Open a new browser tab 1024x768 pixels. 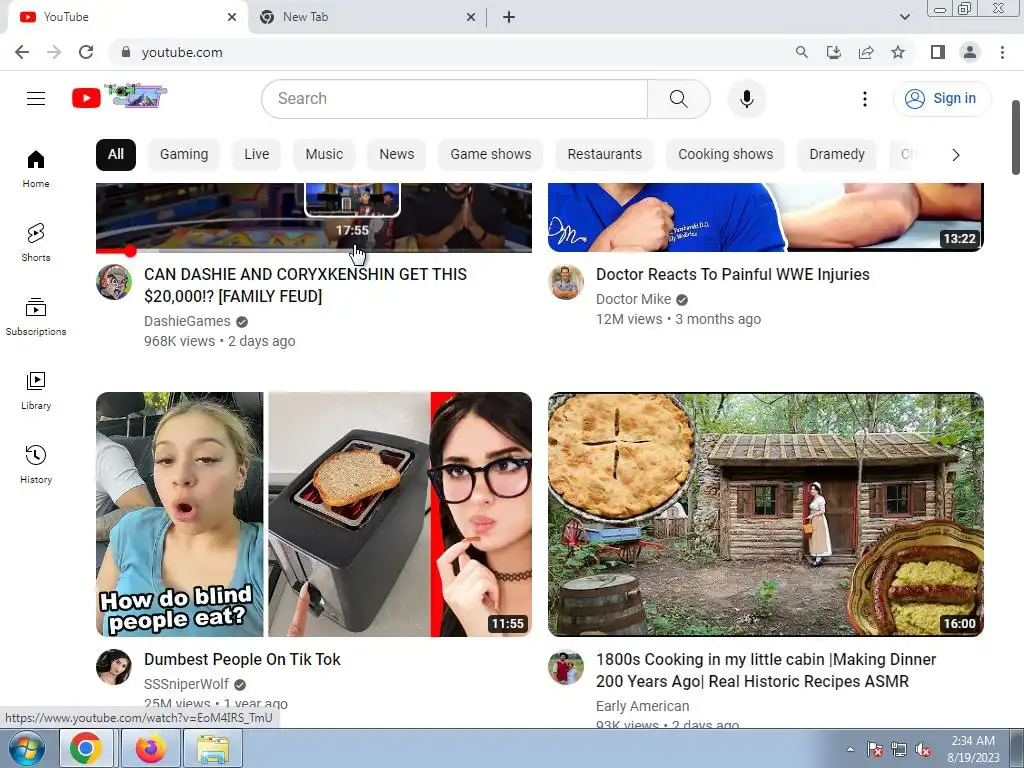pos(509,18)
